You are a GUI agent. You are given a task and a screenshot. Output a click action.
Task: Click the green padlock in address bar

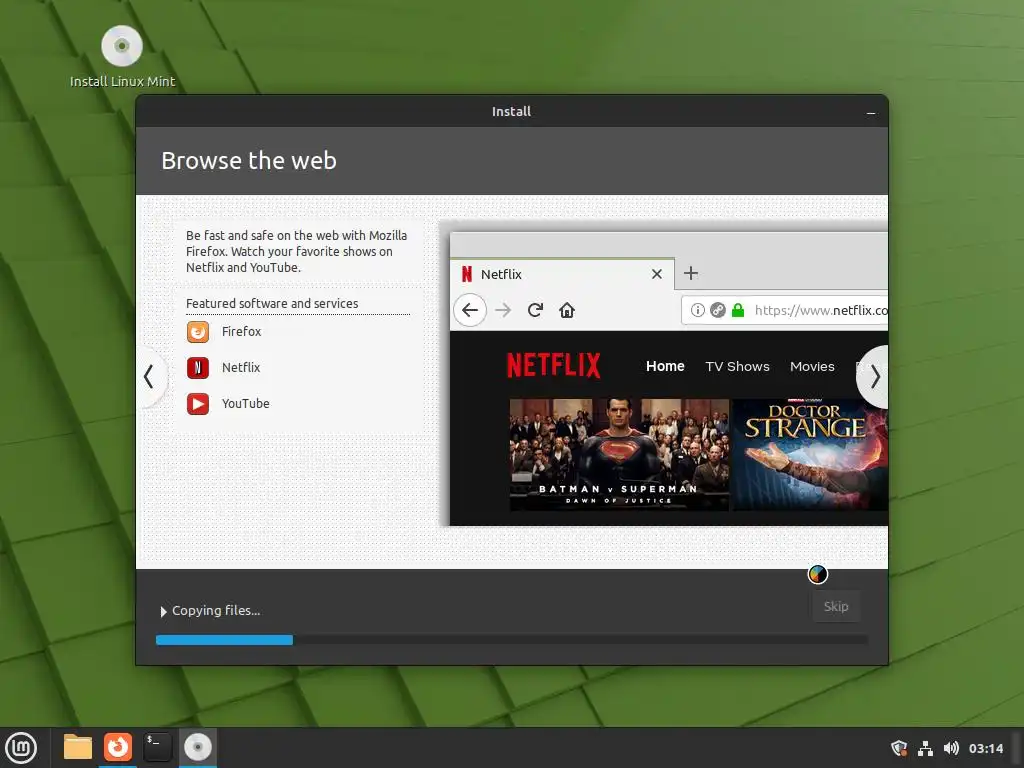coord(738,310)
